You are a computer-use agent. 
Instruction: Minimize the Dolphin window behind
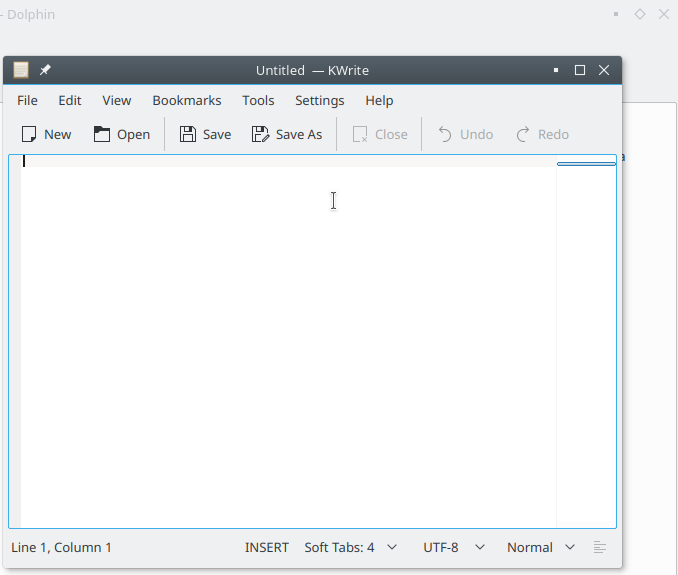tap(616, 14)
